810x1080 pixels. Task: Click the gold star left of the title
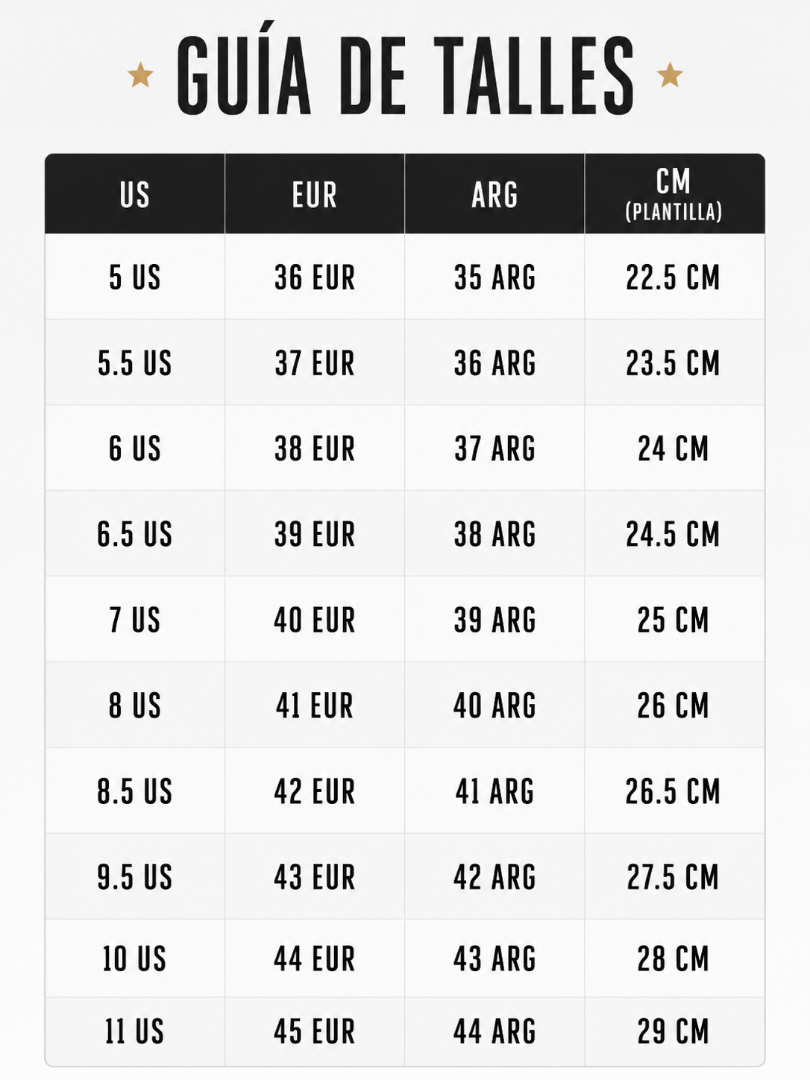click(141, 74)
